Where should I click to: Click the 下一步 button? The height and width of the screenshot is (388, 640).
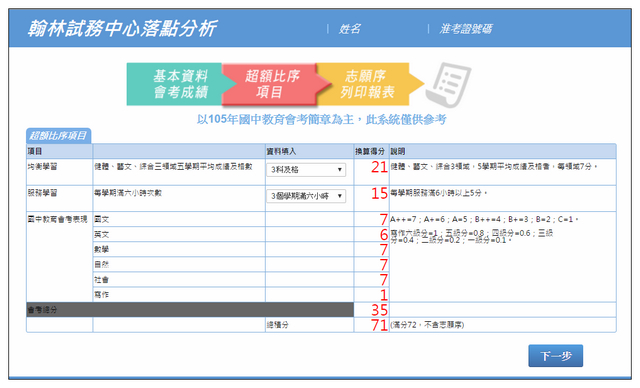[x=556, y=356]
